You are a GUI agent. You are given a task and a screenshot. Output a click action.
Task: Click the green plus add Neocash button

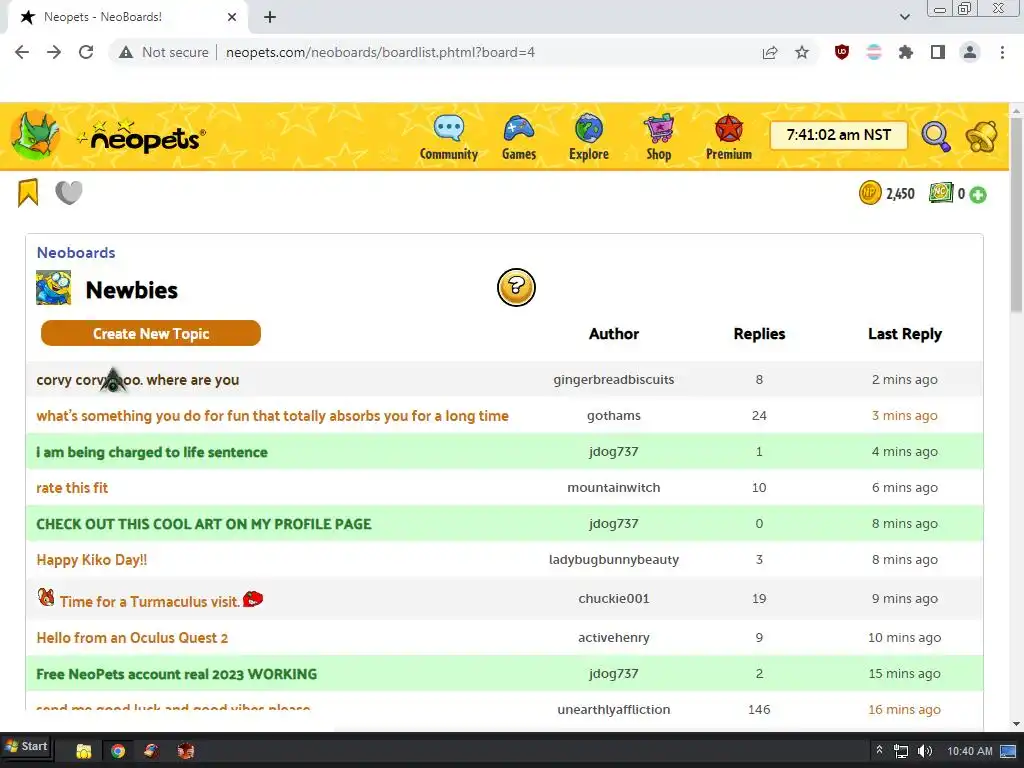pyautogui.click(x=978, y=195)
